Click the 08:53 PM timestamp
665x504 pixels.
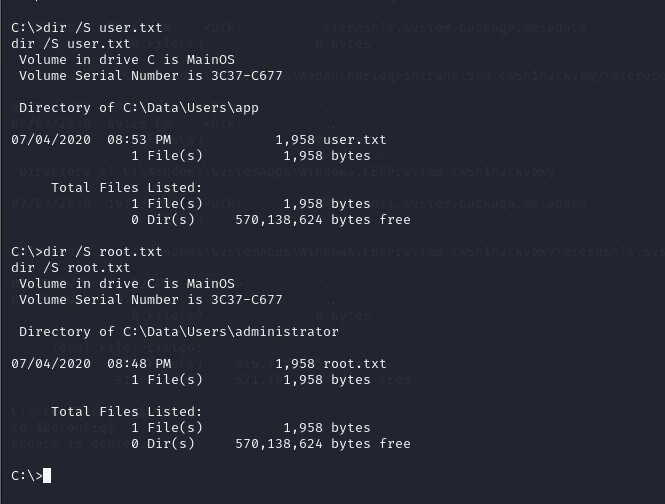(x=139, y=140)
